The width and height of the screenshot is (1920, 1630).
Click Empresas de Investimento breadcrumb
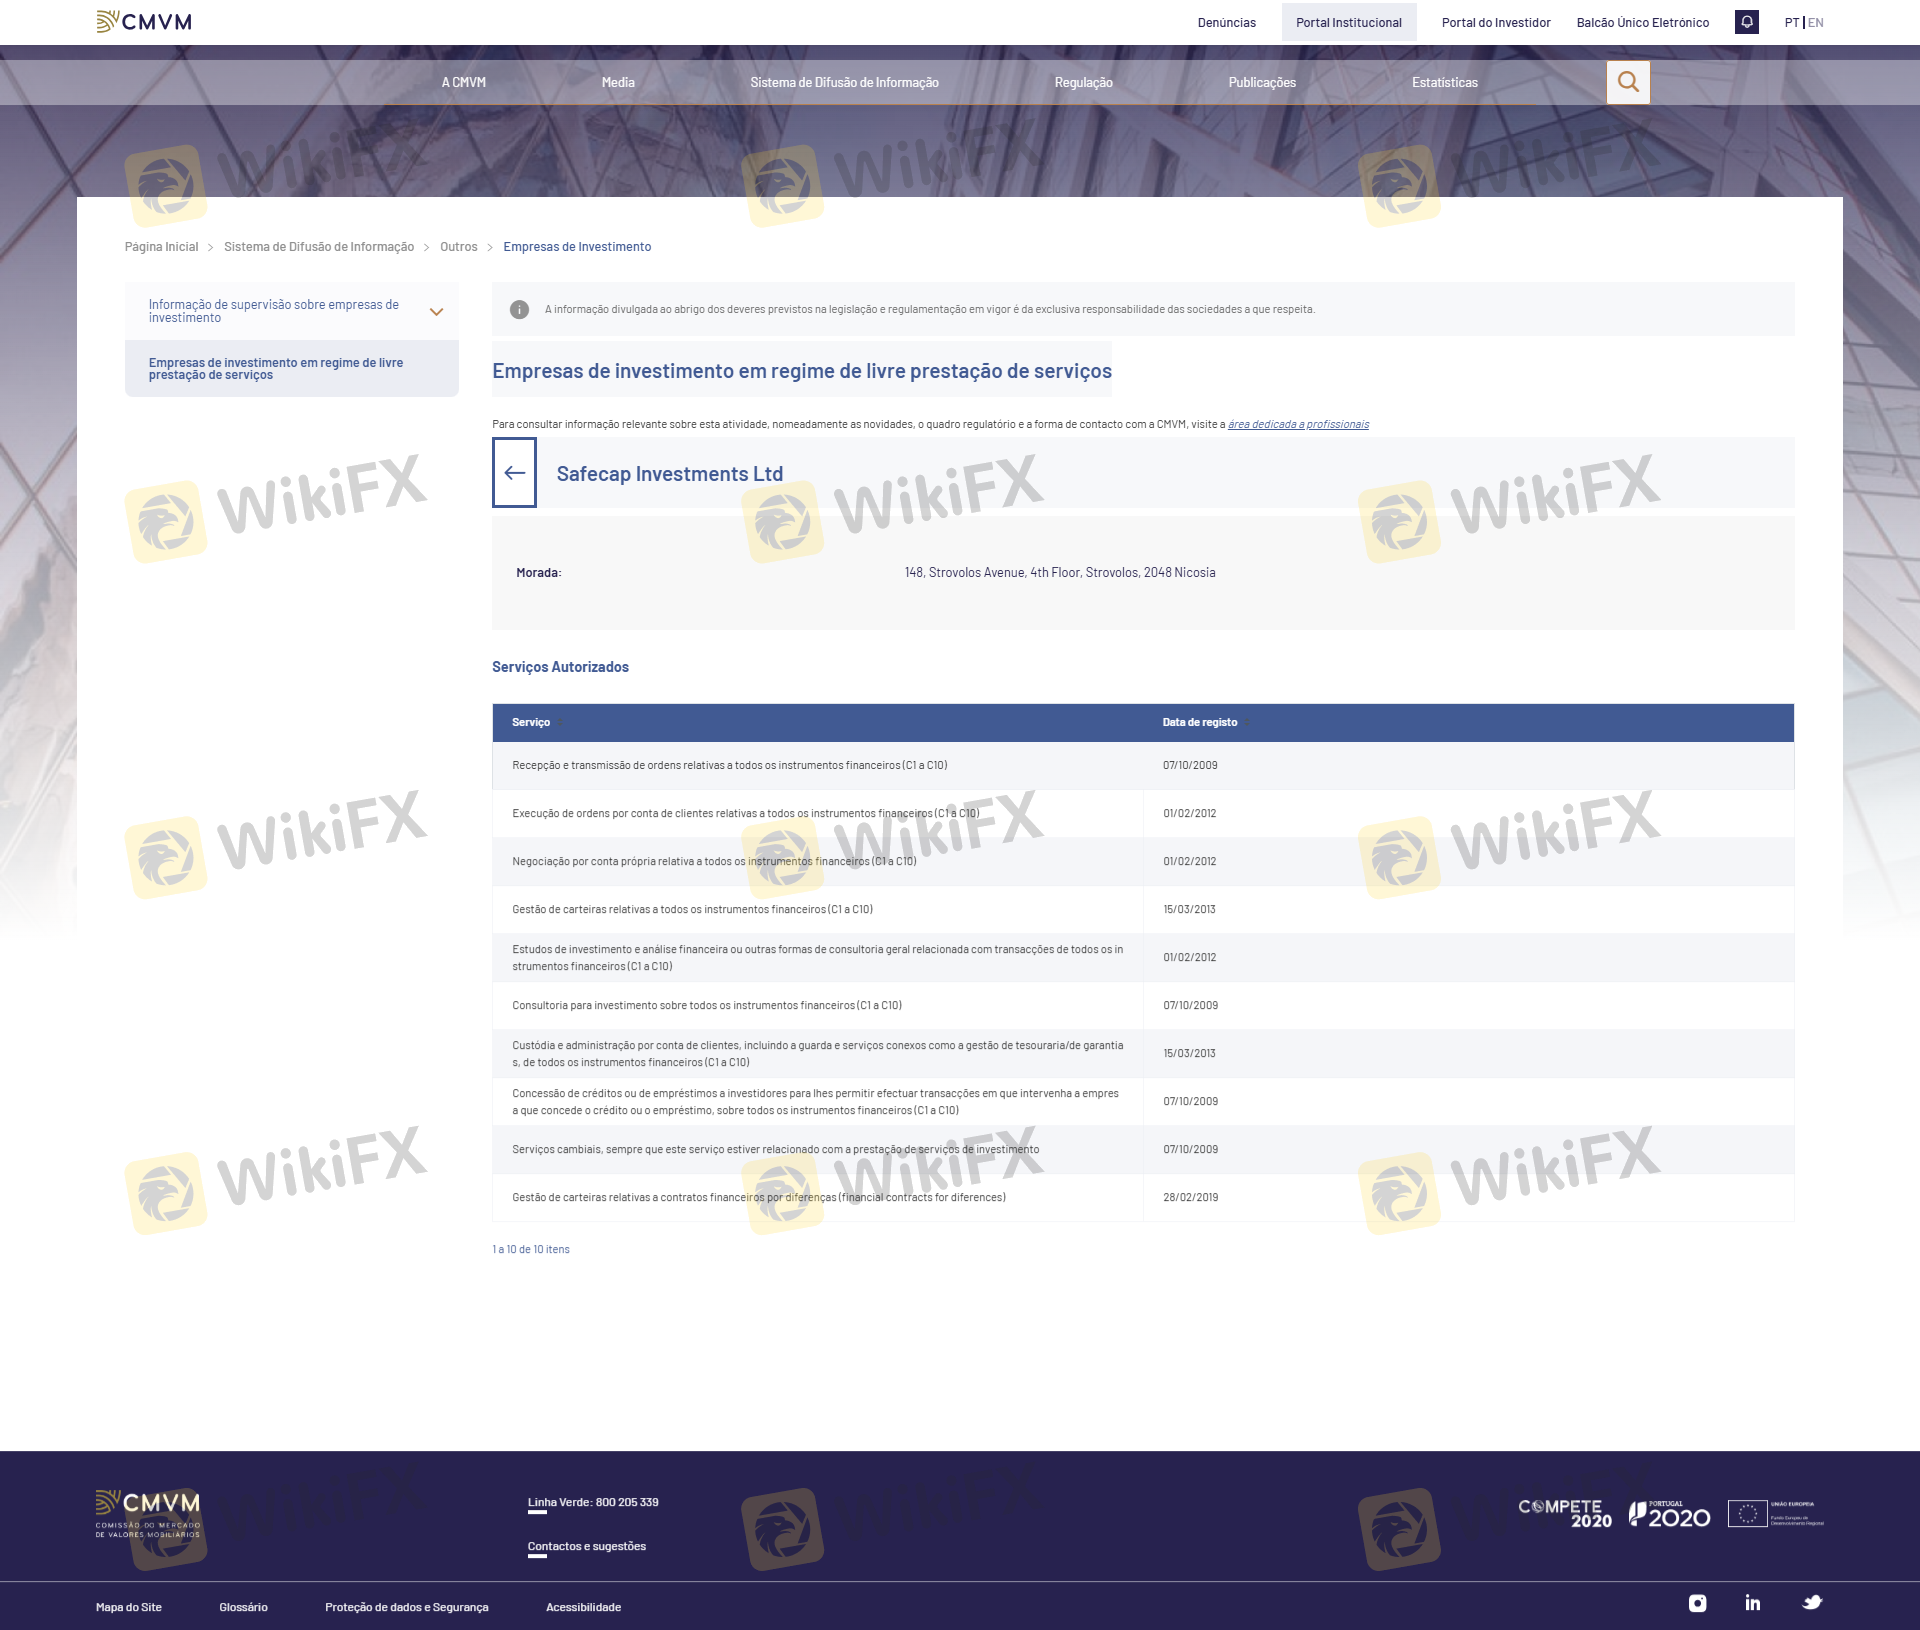[577, 247]
